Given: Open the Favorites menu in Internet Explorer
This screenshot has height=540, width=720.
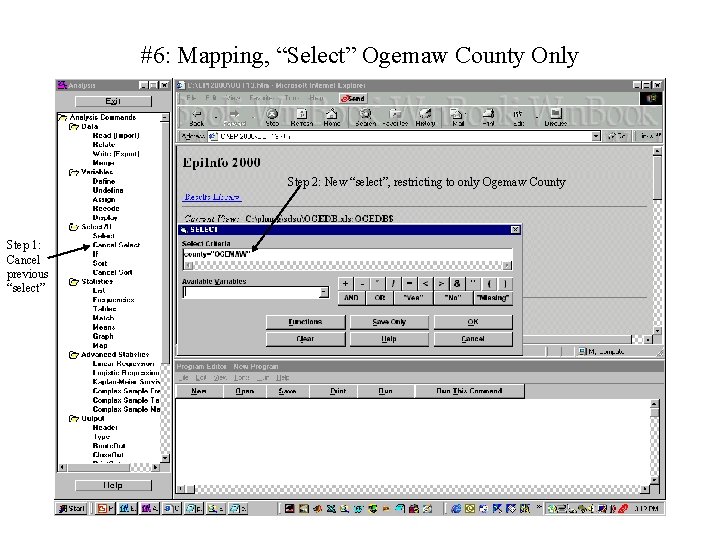Looking at the screenshot, I should [x=260, y=98].
